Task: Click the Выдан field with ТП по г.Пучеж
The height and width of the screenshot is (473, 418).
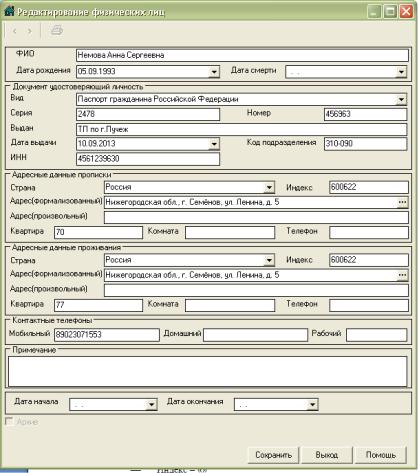Action: coord(241,129)
